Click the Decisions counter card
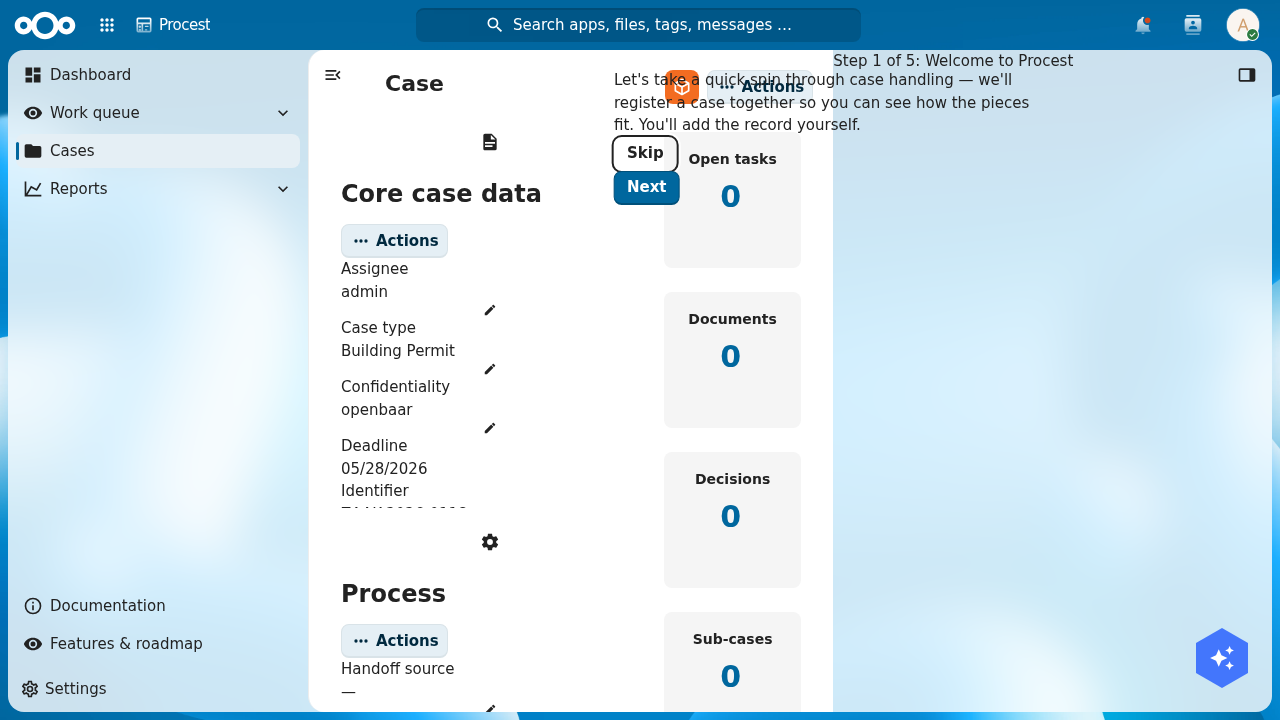The height and width of the screenshot is (720, 1280). 732,520
